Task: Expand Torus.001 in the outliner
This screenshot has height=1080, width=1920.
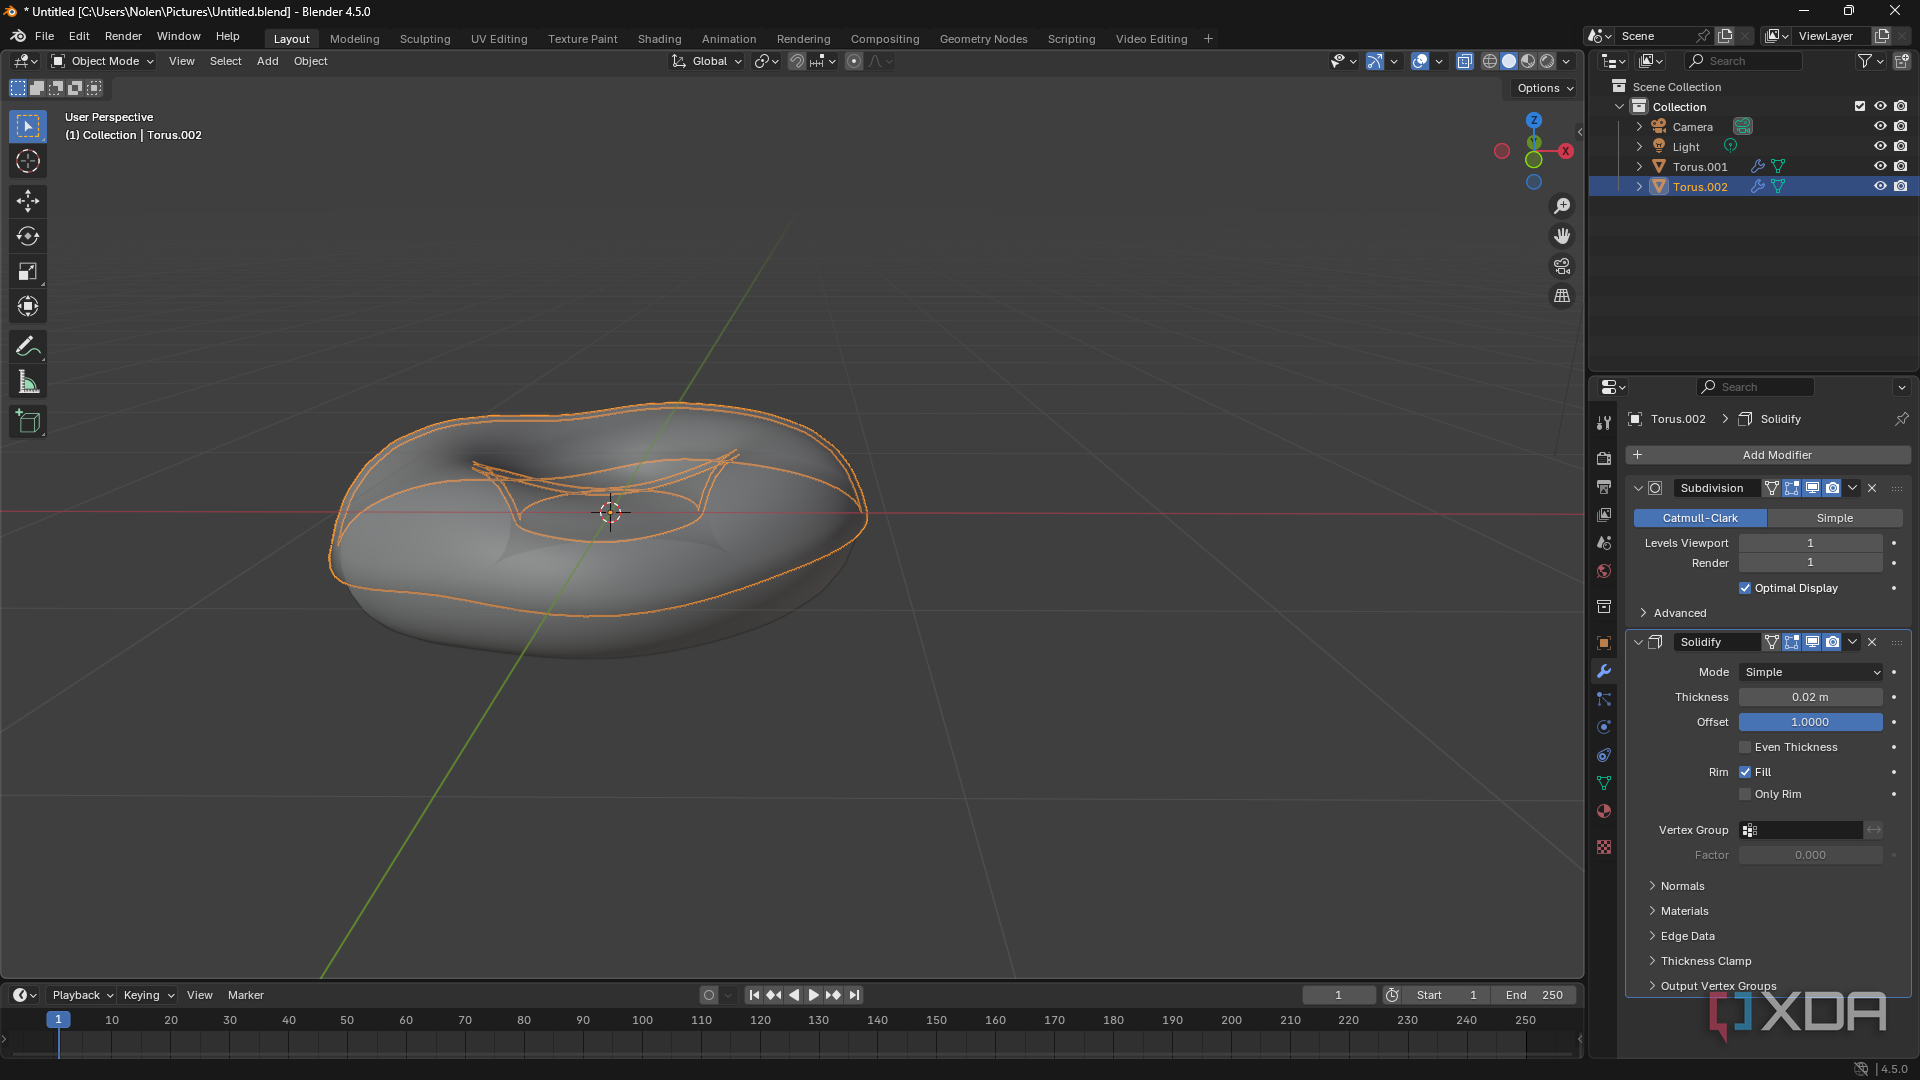Action: tap(1639, 166)
